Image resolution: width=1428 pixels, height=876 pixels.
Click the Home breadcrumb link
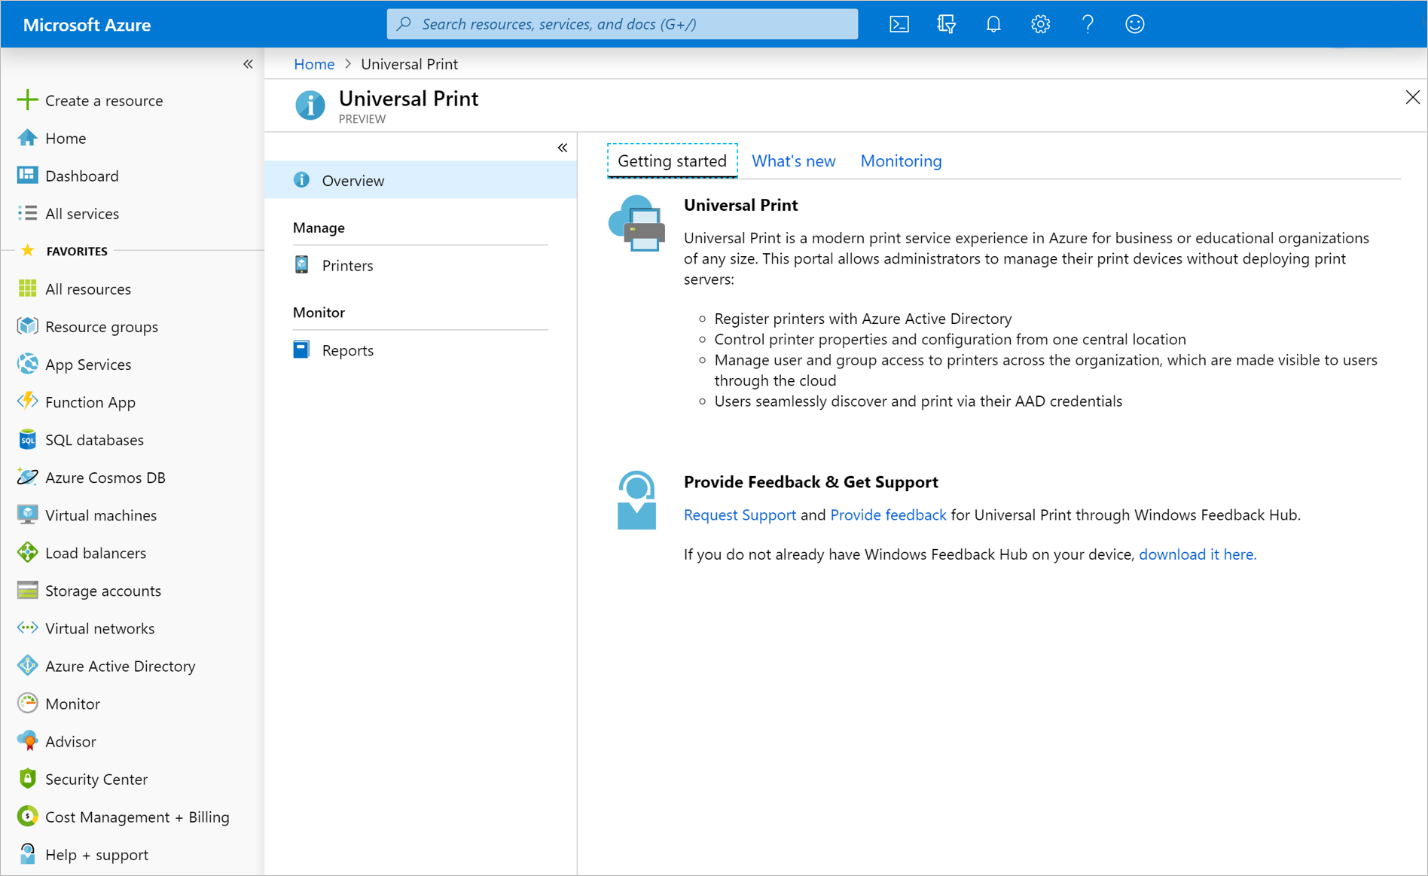[314, 64]
